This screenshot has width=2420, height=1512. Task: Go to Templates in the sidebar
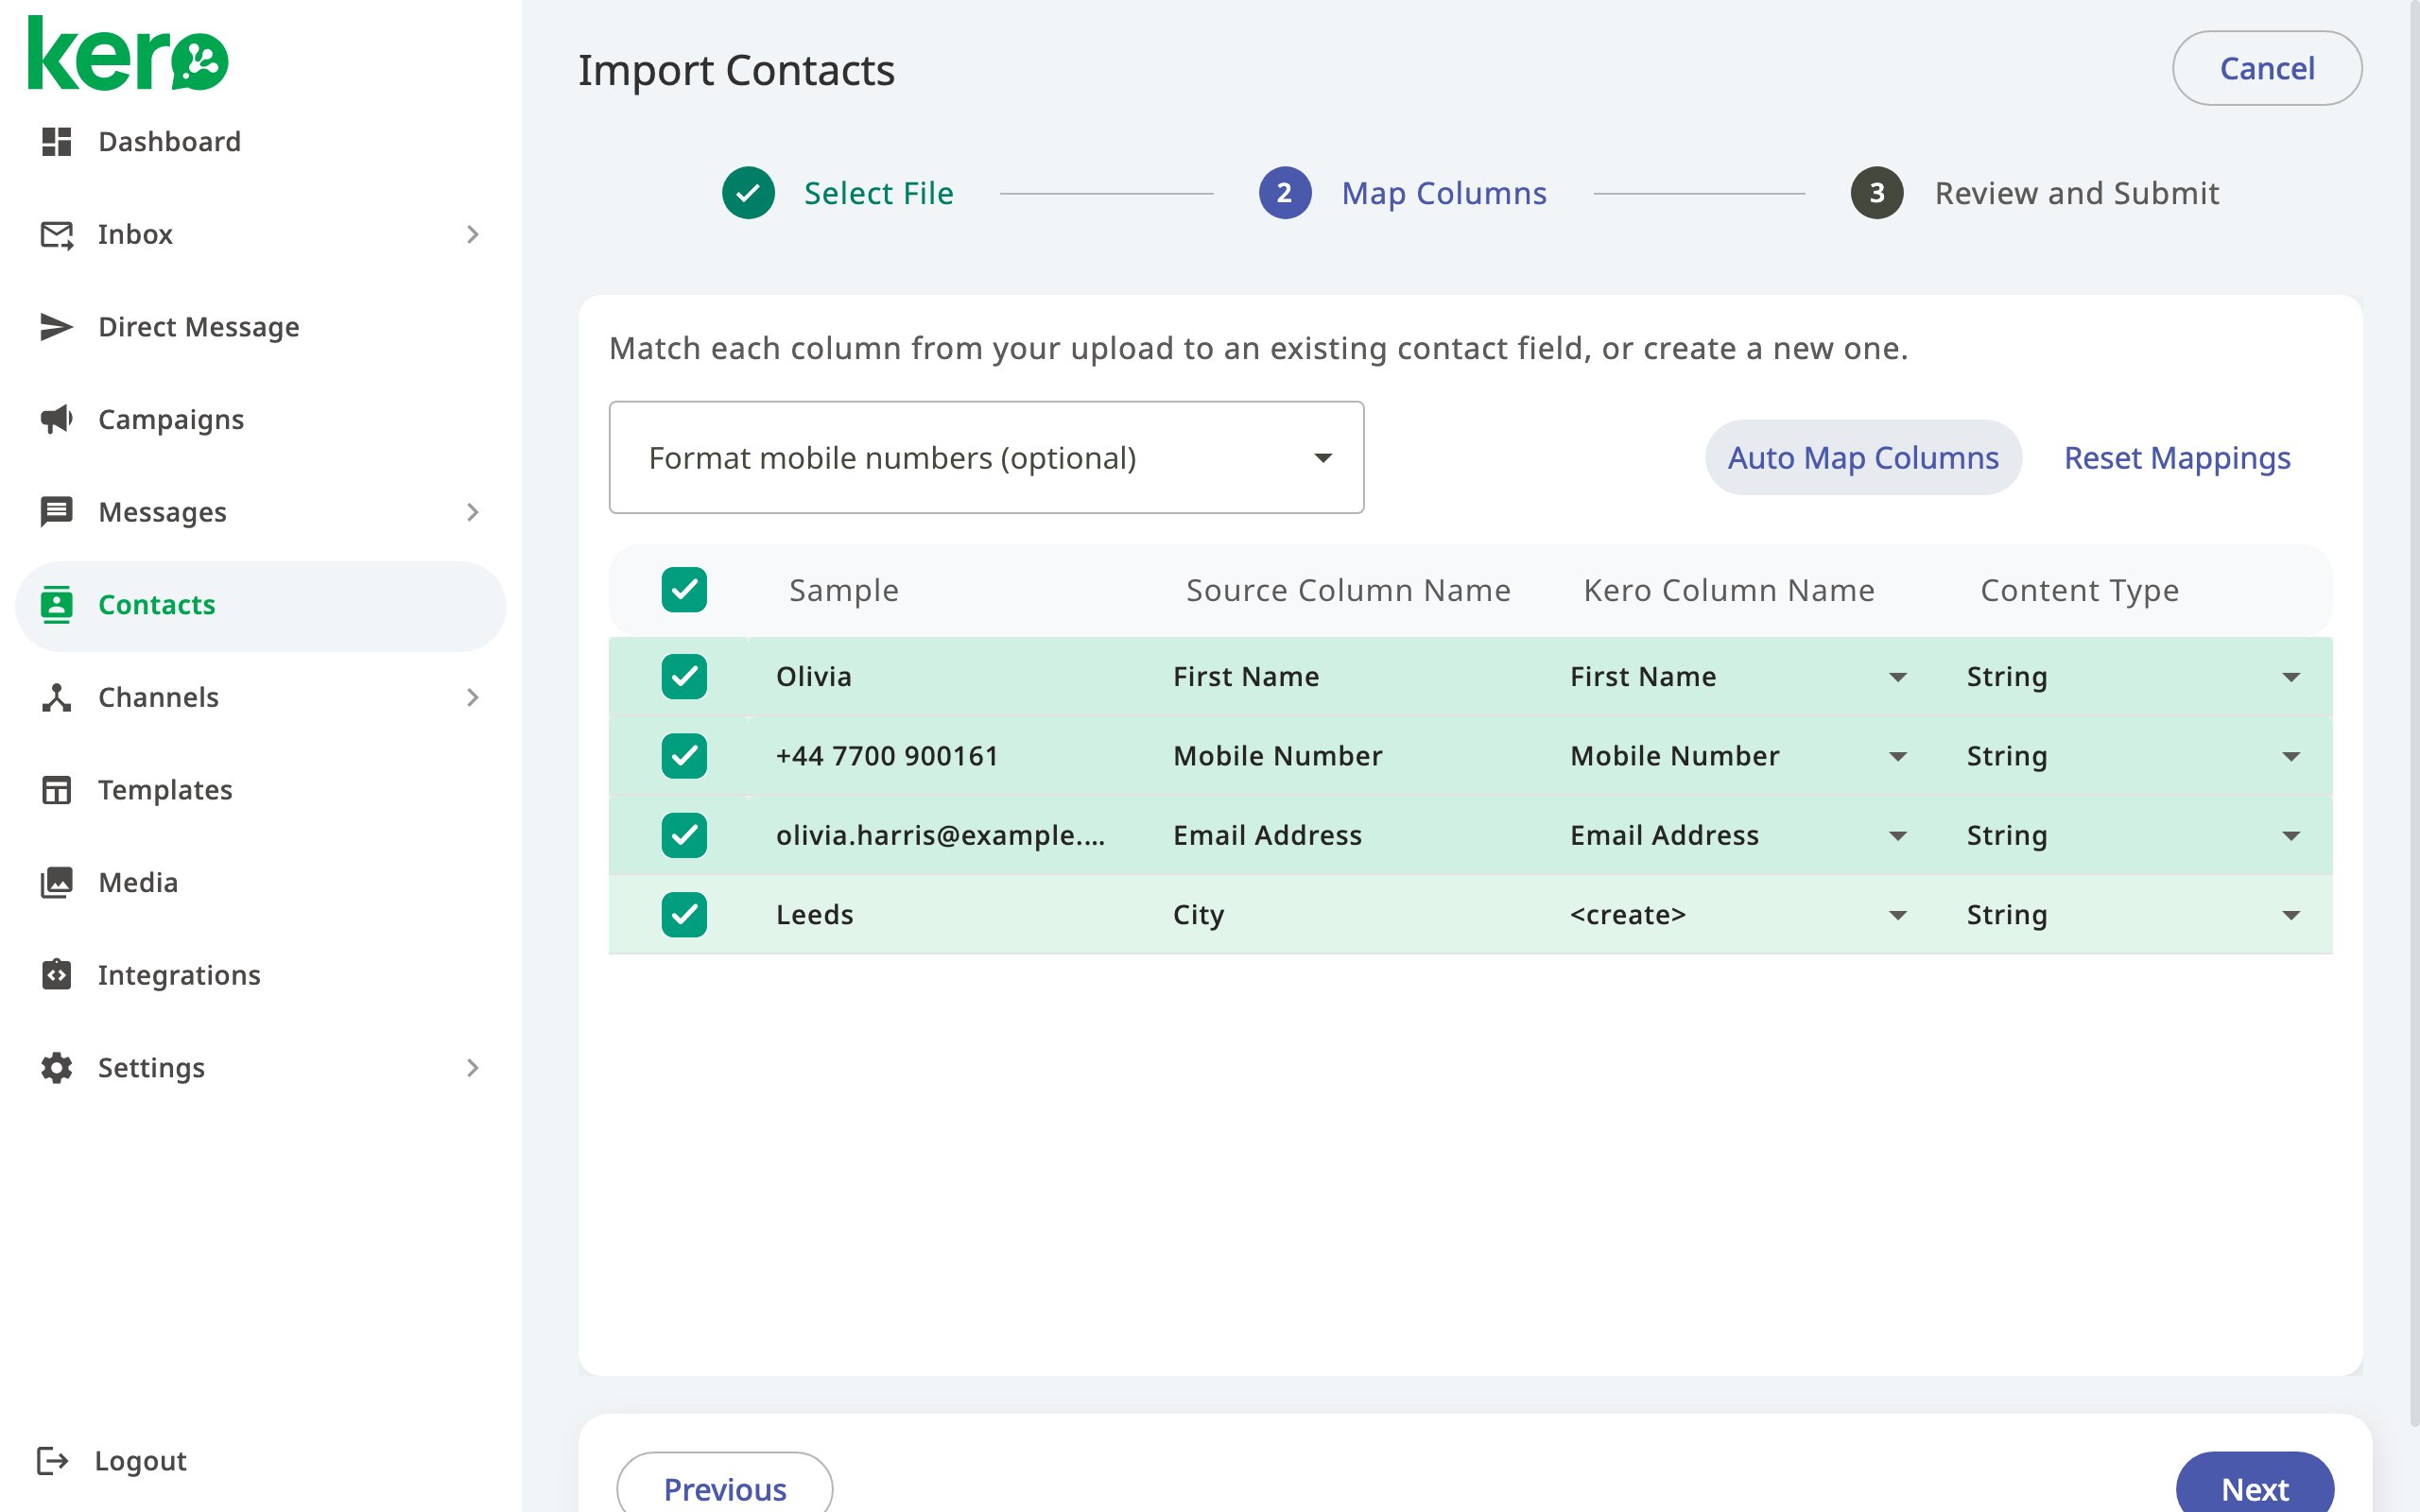(x=260, y=790)
